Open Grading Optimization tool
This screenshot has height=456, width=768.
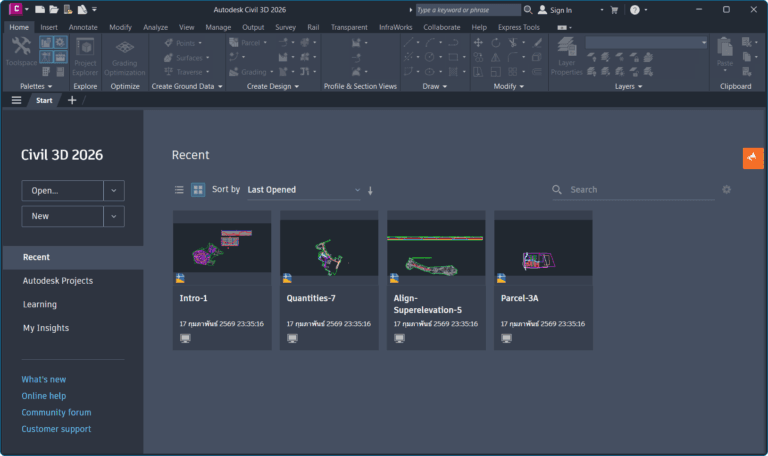(x=124, y=57)
